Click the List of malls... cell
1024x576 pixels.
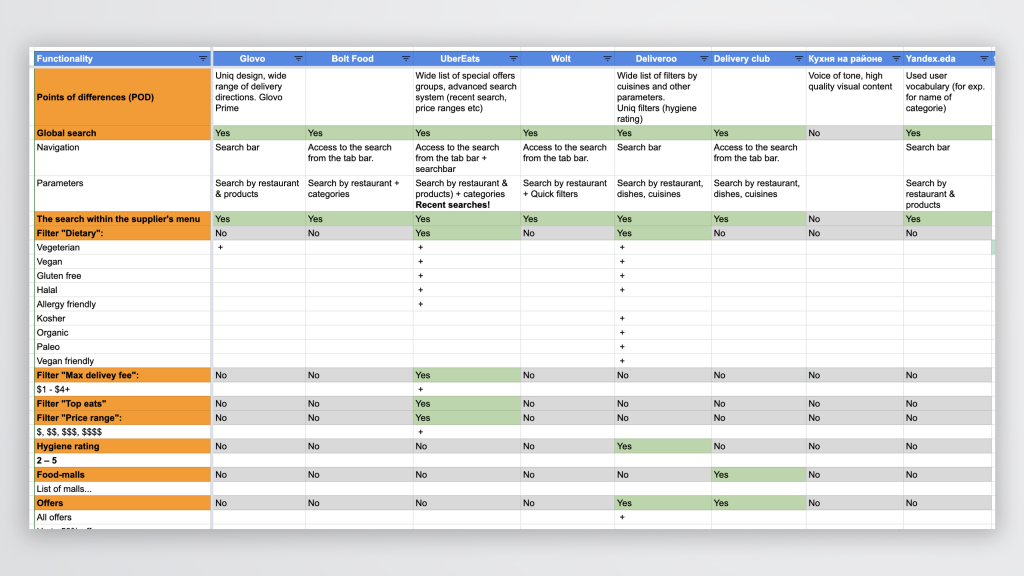(122, 488)
